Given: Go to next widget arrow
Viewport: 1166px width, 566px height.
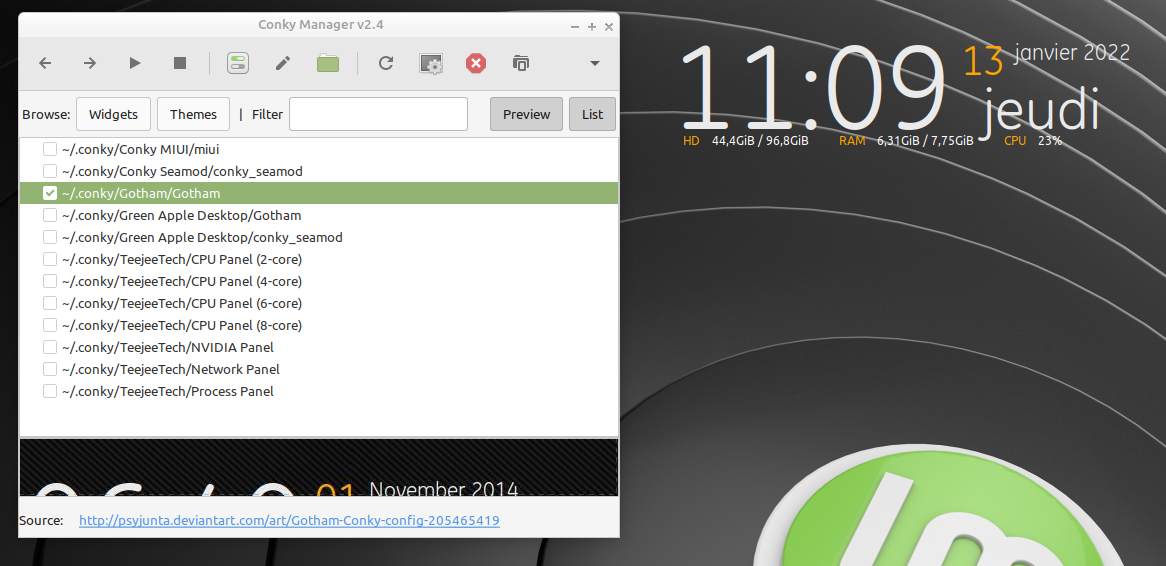Looking at the screenshot, I should [90, 63].
